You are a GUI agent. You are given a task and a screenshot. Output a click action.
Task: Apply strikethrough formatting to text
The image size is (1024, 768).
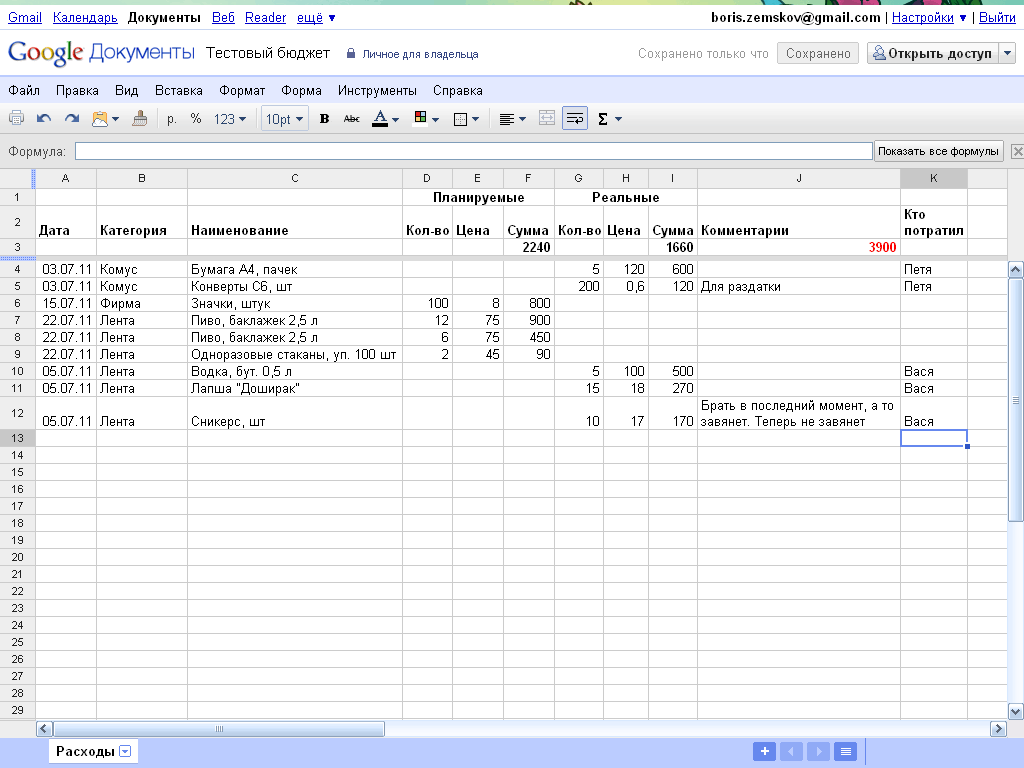351,119
